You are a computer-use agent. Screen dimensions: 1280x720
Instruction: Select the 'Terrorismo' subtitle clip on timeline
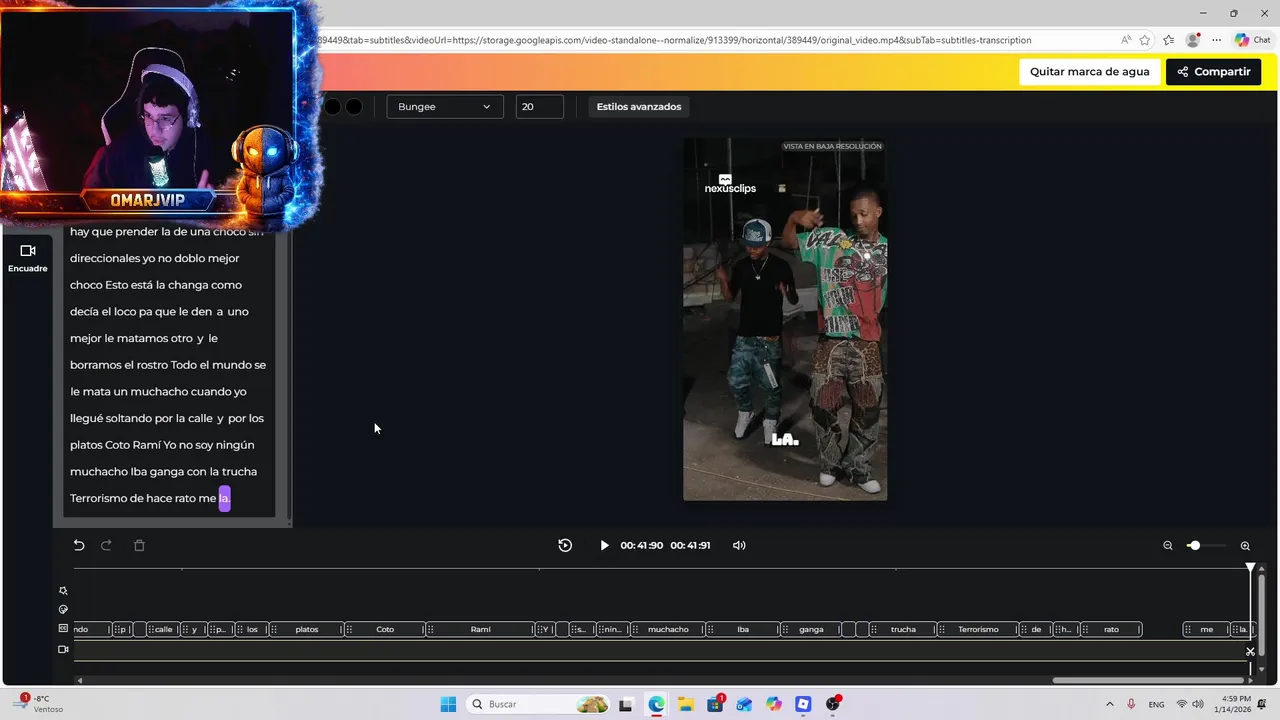[978, 629]
